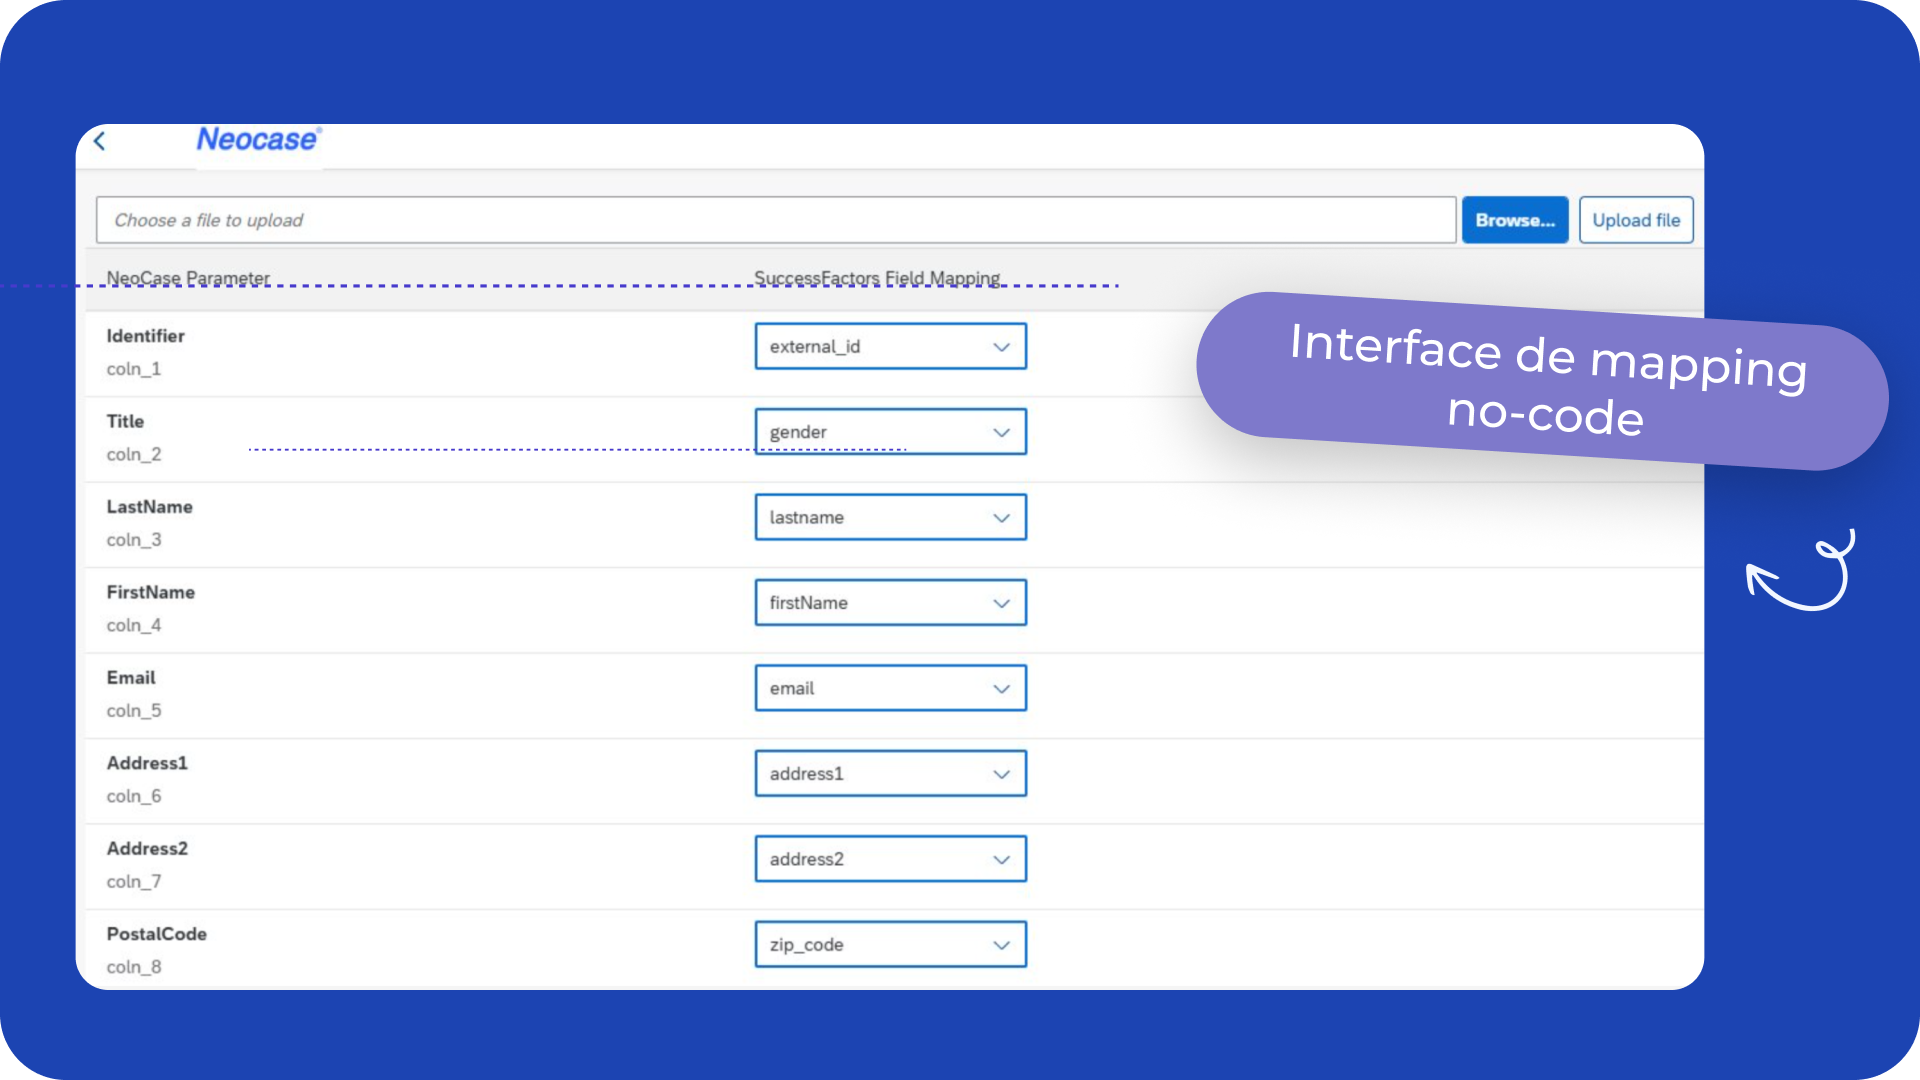Screen dimensions: 1920x1080
Task: Expand the zip_code mapping dropdown
Action: click(x=890, y=945)
